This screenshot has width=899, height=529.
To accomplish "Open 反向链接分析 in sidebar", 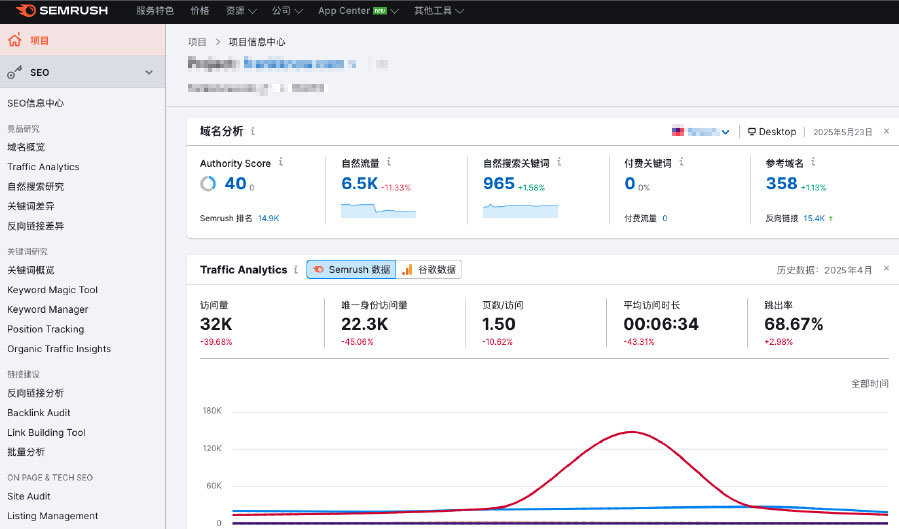I will coord(36,393).
